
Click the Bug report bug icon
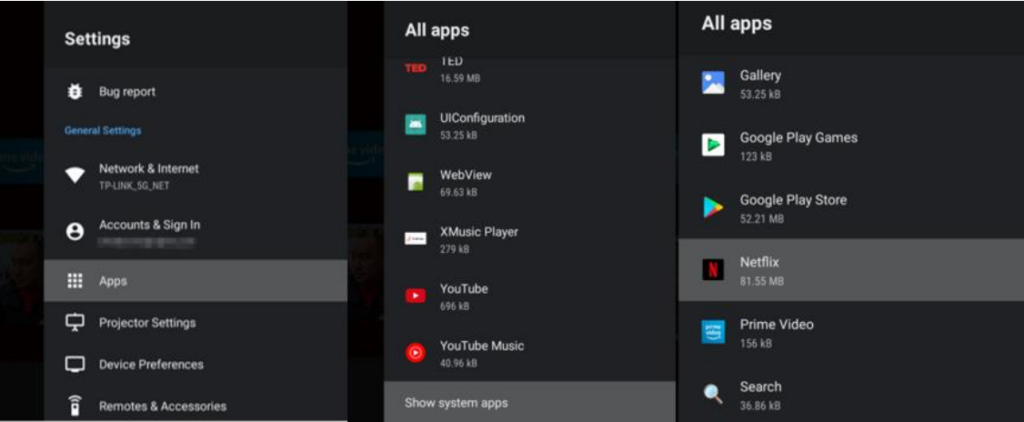point(75,91)
